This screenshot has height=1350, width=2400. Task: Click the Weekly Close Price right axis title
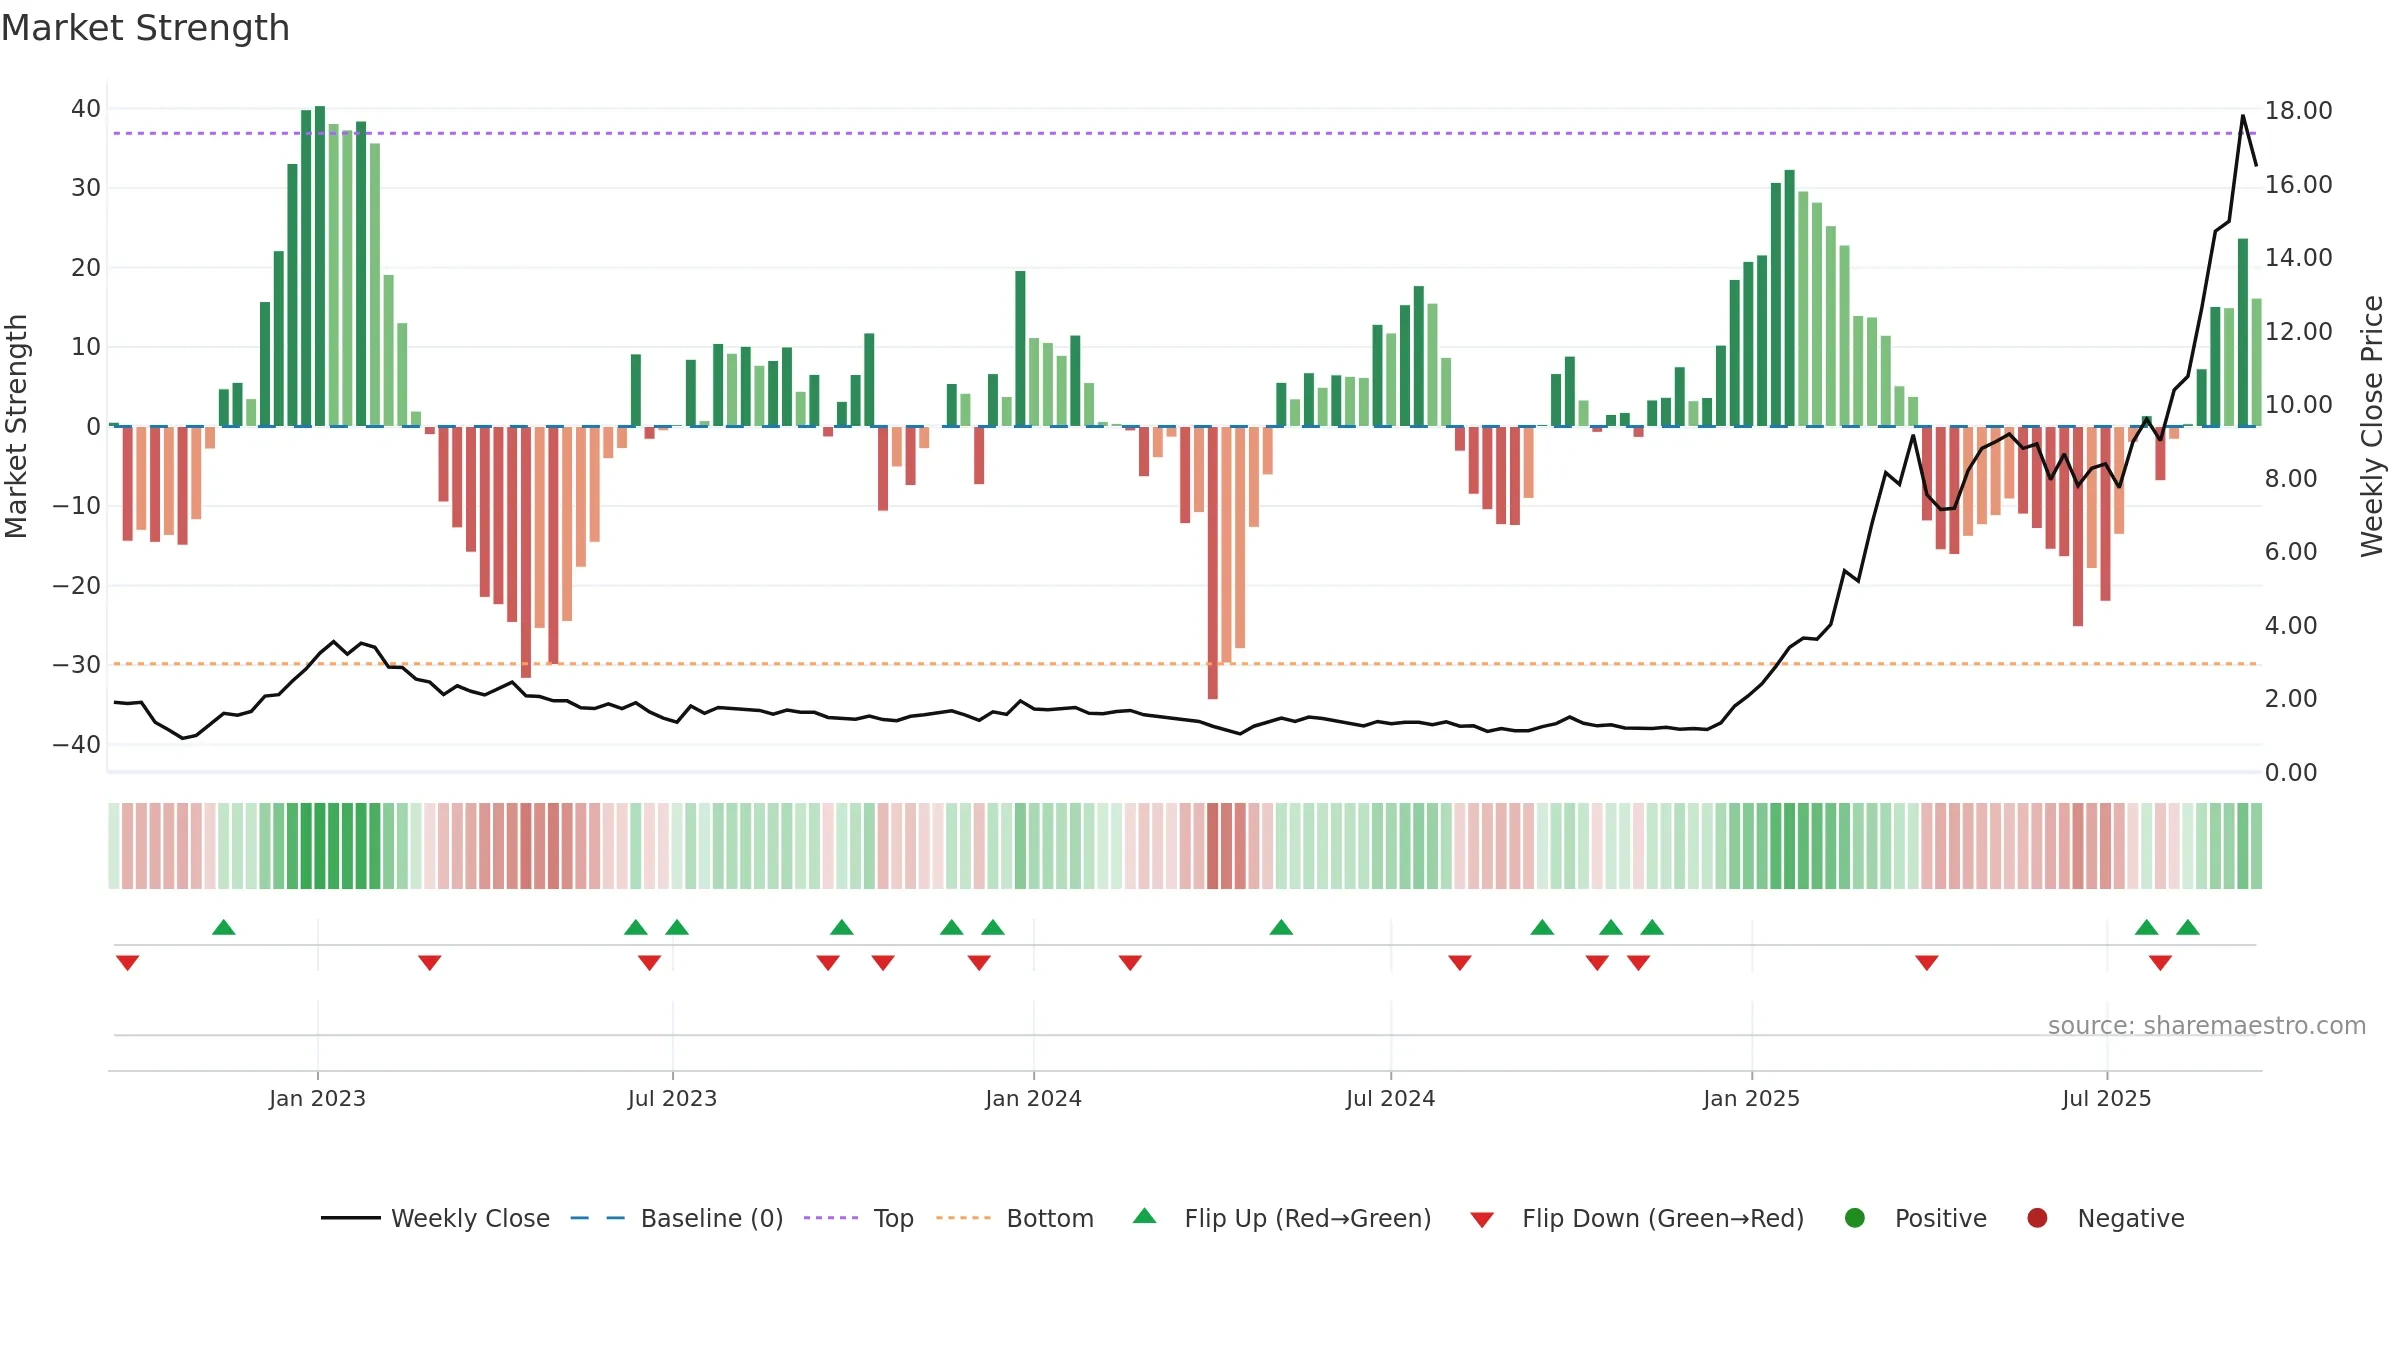[x=2372, y=427]
